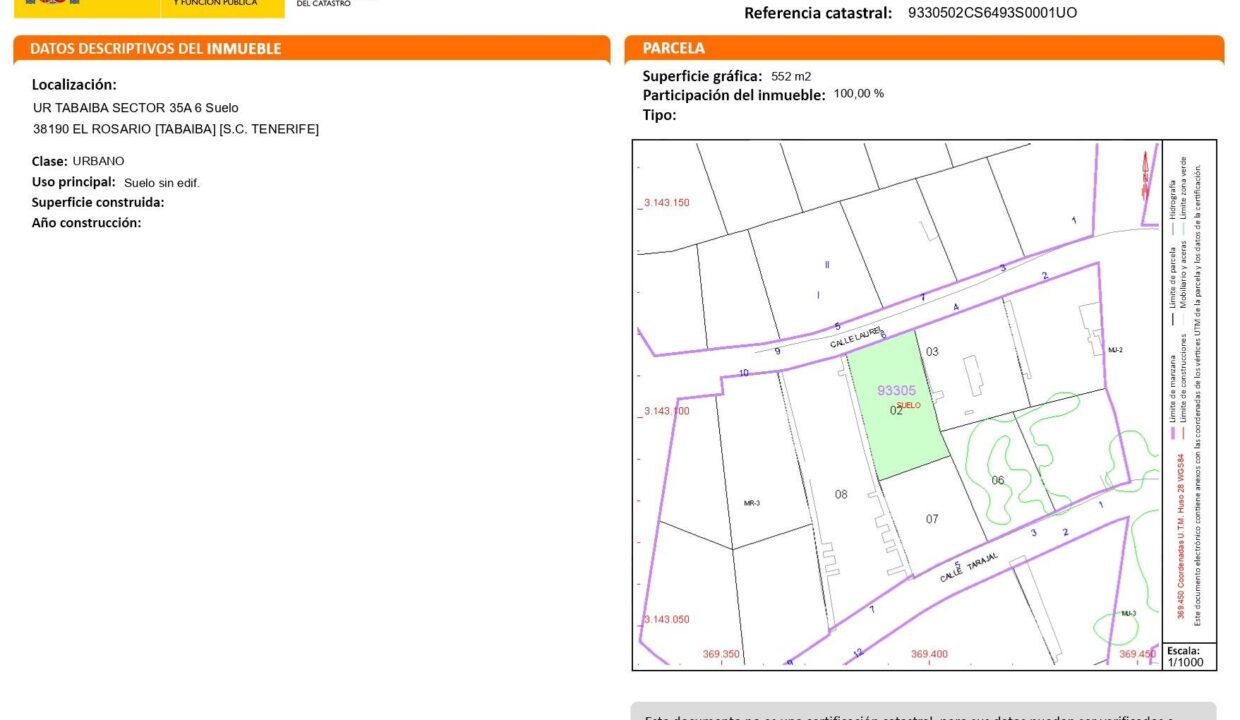Click the coordinate label '369.400'

point(929,654)
